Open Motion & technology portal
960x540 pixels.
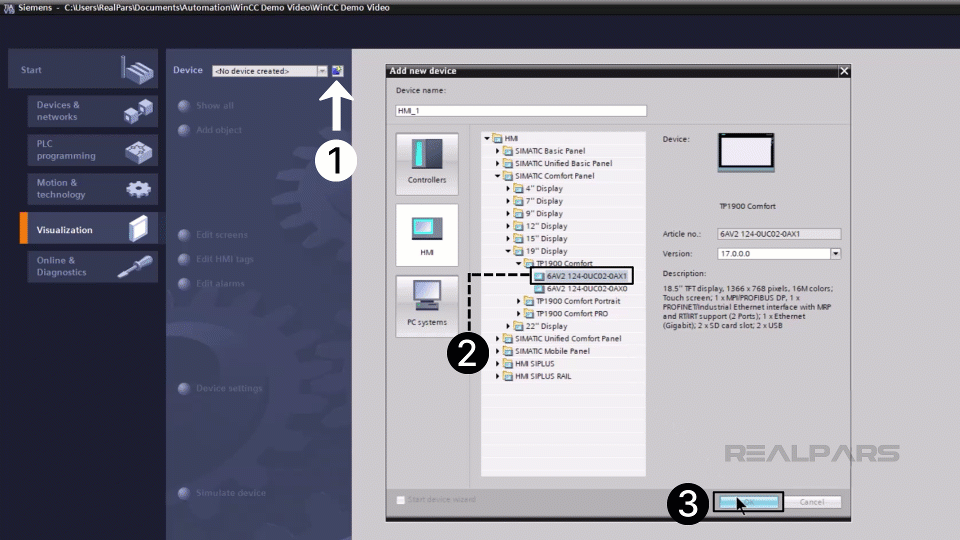coord(92,189)
